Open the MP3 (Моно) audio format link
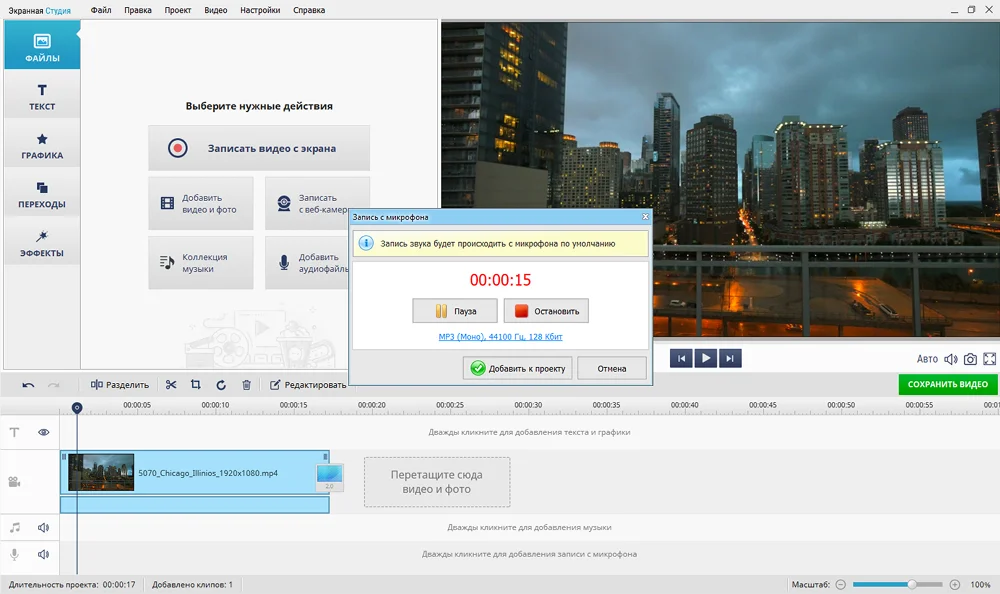The width and height of the screenshot is (1000, 594). click(x=499, y=337)
